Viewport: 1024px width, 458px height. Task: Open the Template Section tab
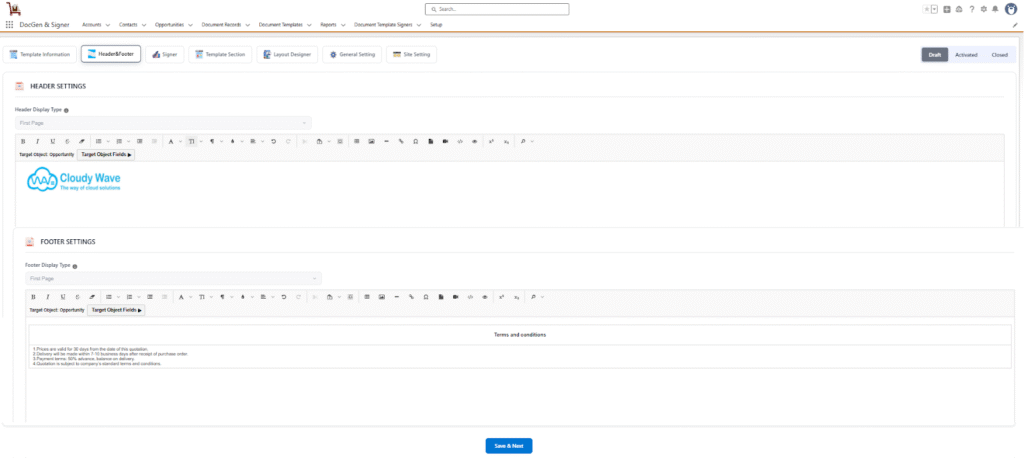click(221, 54)
